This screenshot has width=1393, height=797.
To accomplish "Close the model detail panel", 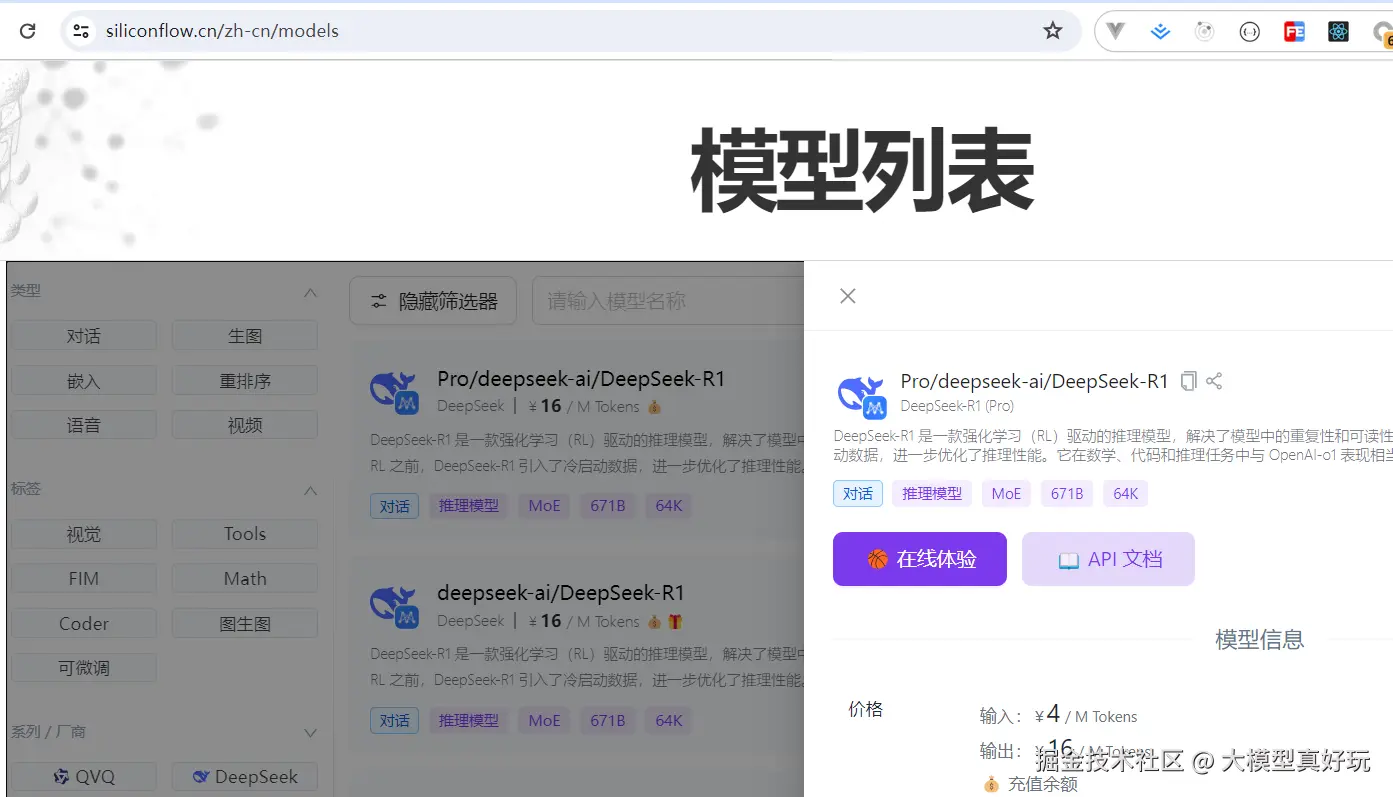I will pos(848,296).
